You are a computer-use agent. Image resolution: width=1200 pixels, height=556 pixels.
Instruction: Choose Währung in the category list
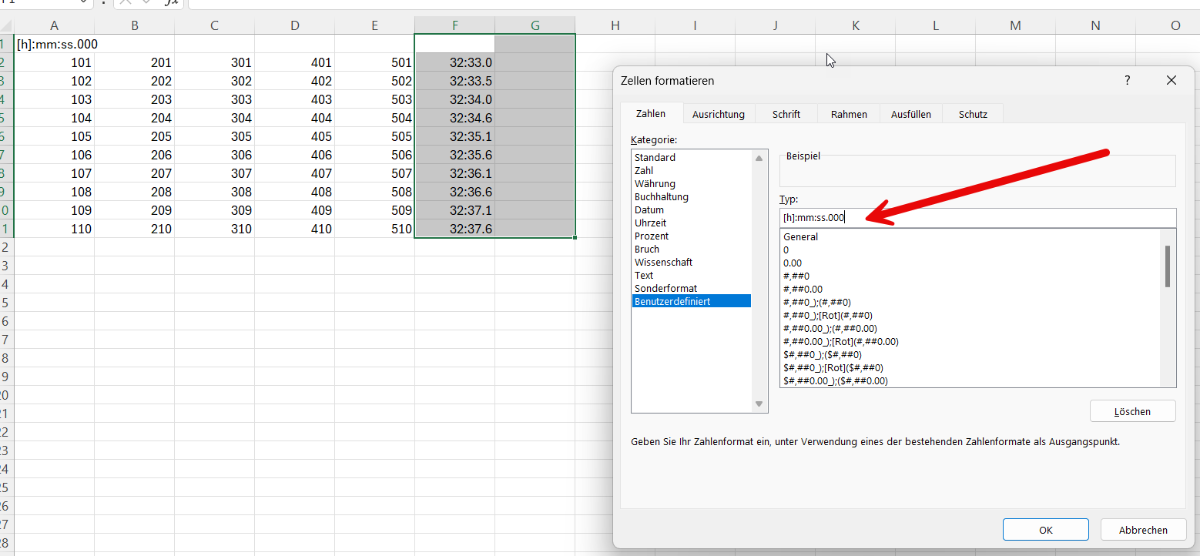655,184
